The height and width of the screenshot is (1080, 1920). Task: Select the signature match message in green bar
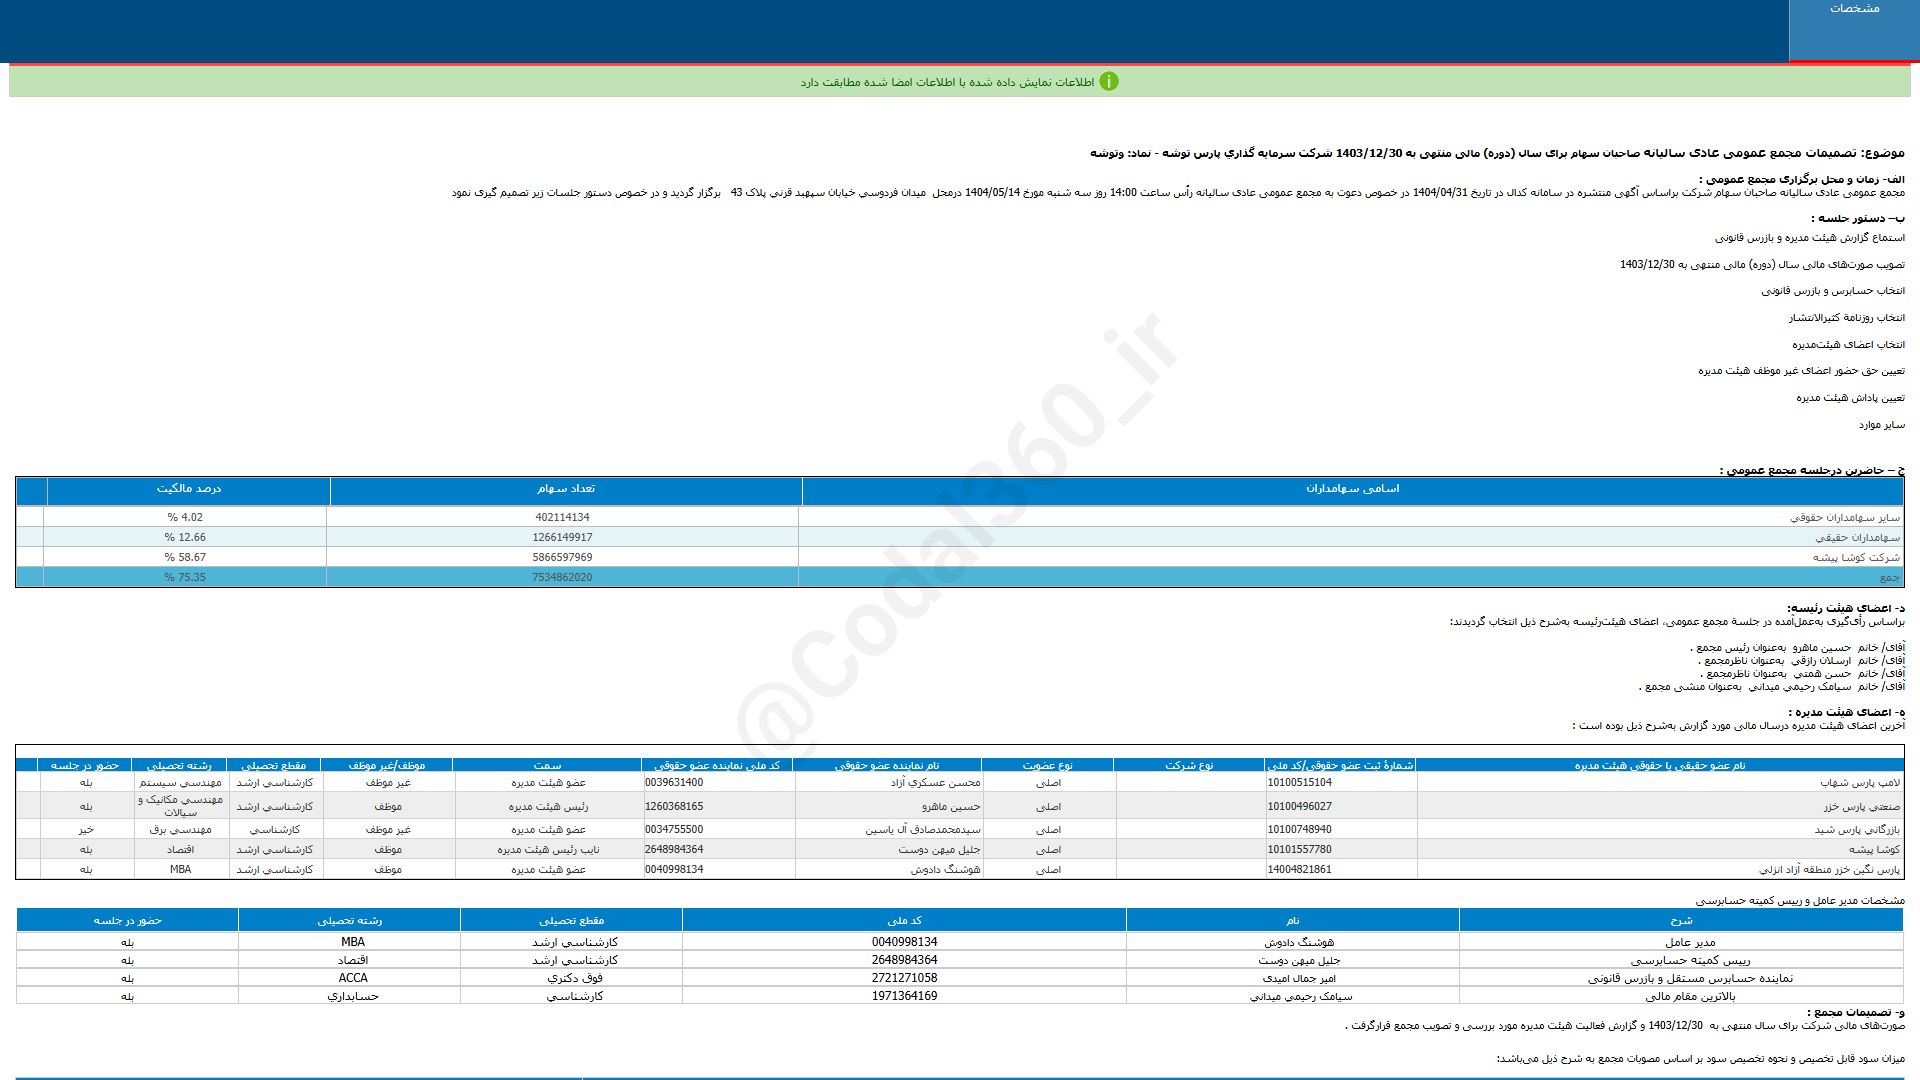pyautogui.click(x=946, y=82)
